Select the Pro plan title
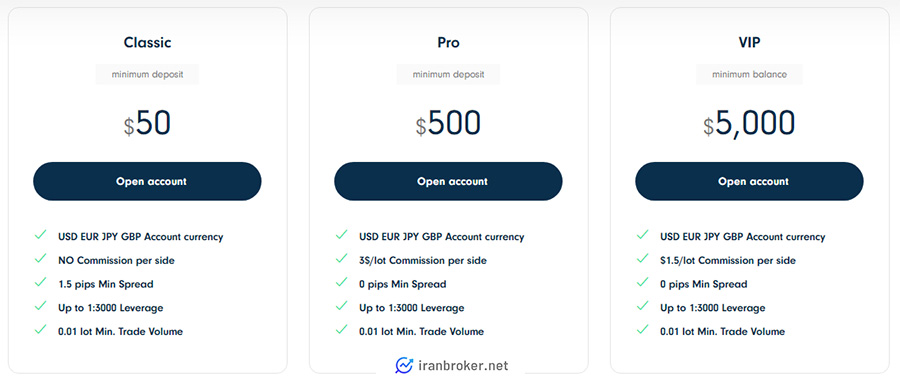The width and height of the screenshot is (900, 380). pyautogui.click(x=448, y=42)
